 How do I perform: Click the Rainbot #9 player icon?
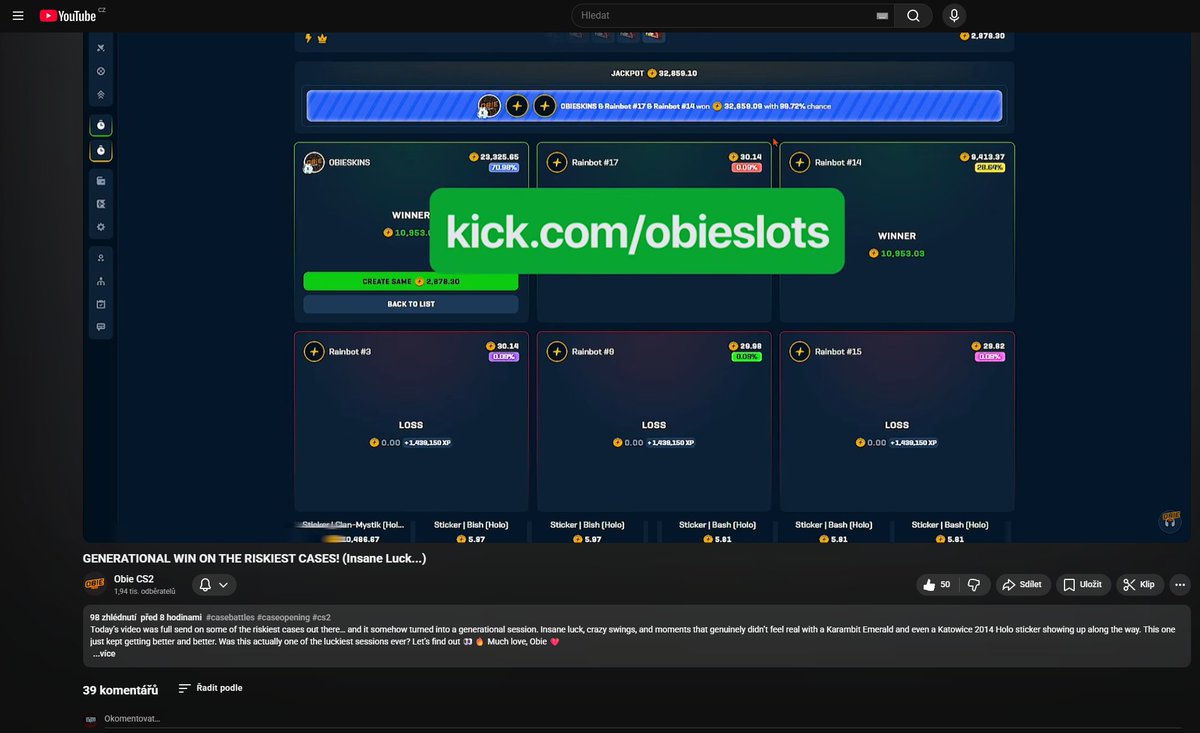pos(557,352)
